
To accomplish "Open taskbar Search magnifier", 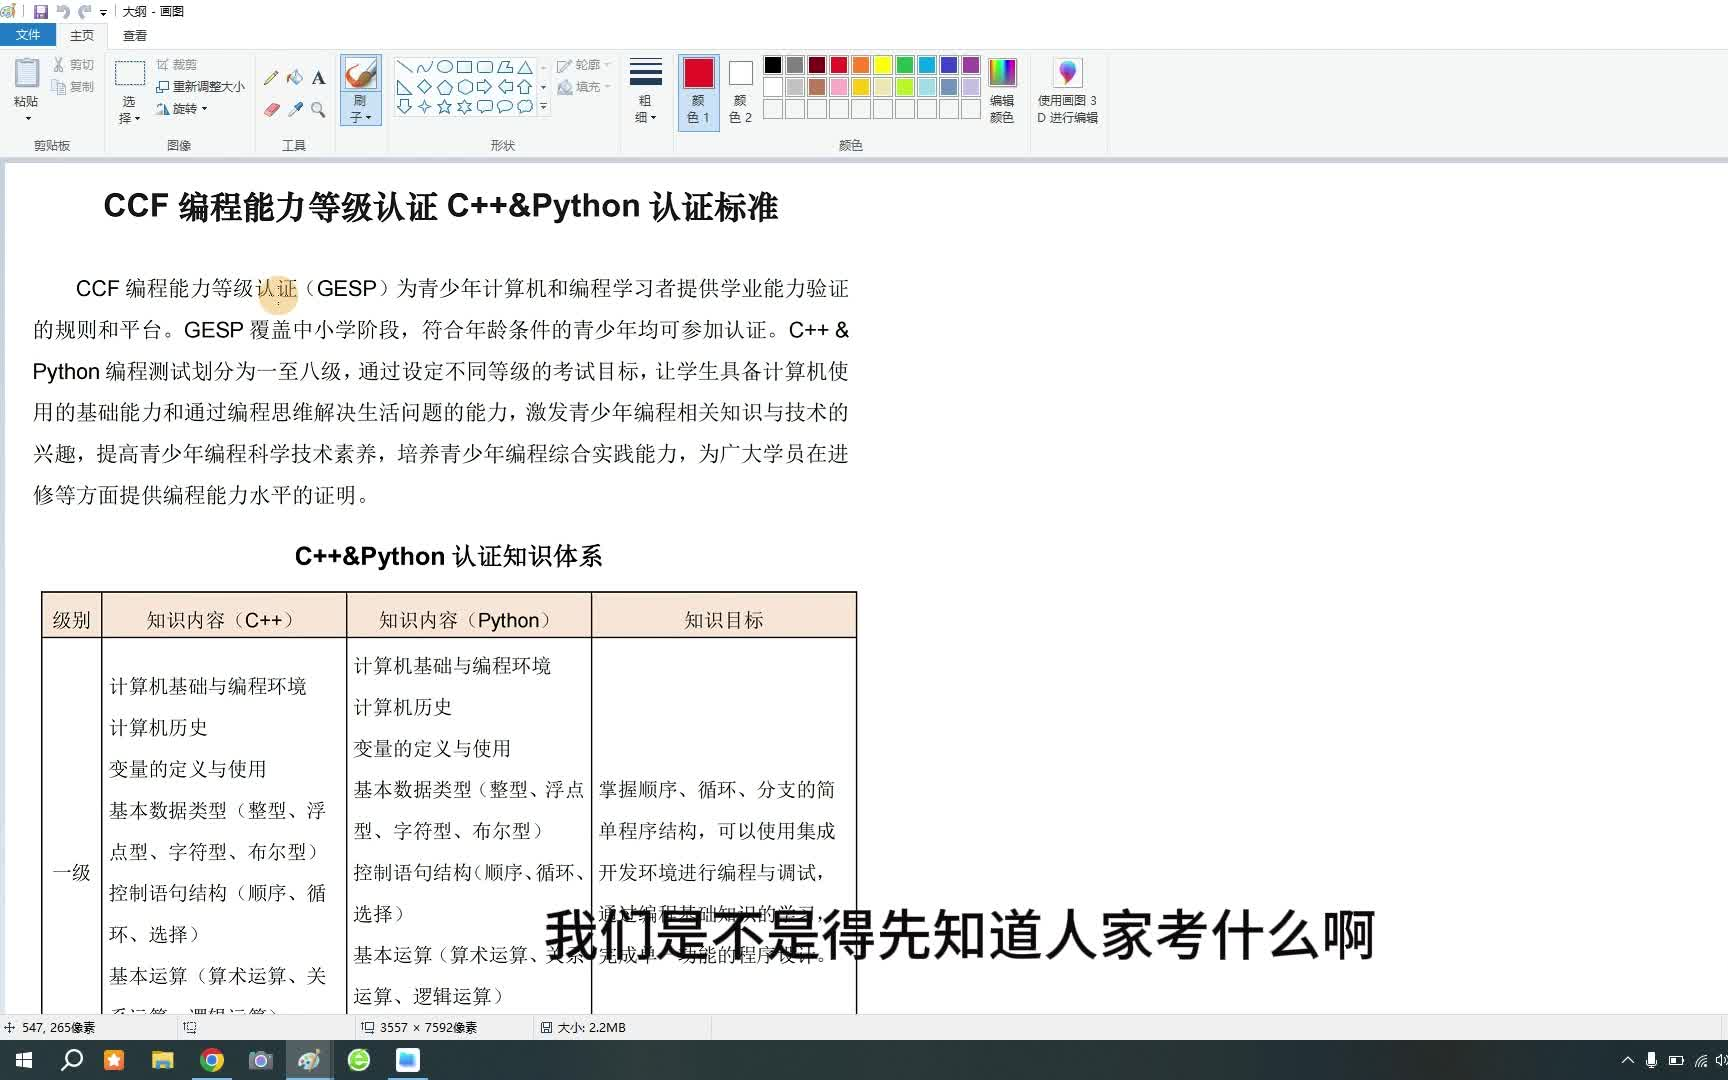I will [72, 1060].
